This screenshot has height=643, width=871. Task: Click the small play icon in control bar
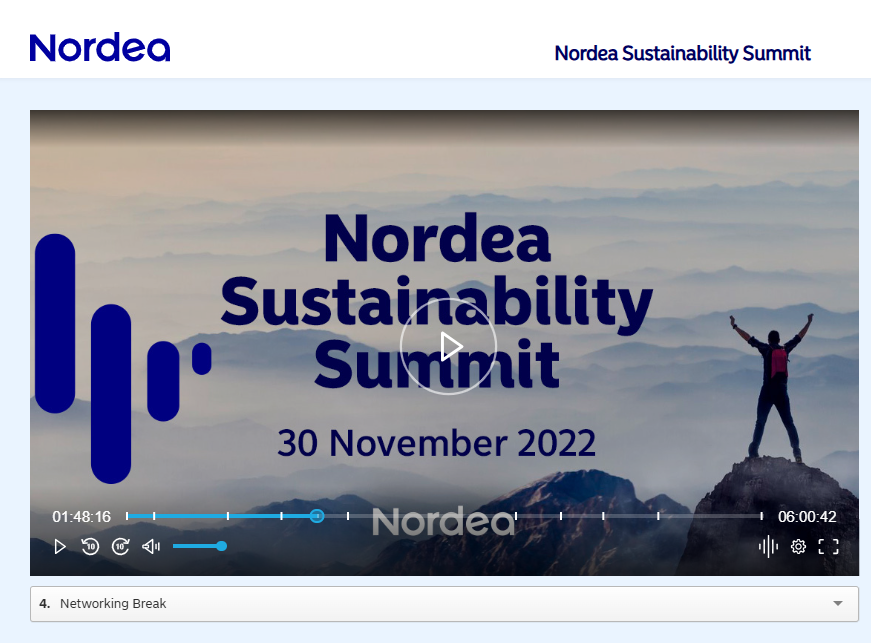tap(60, 547)
